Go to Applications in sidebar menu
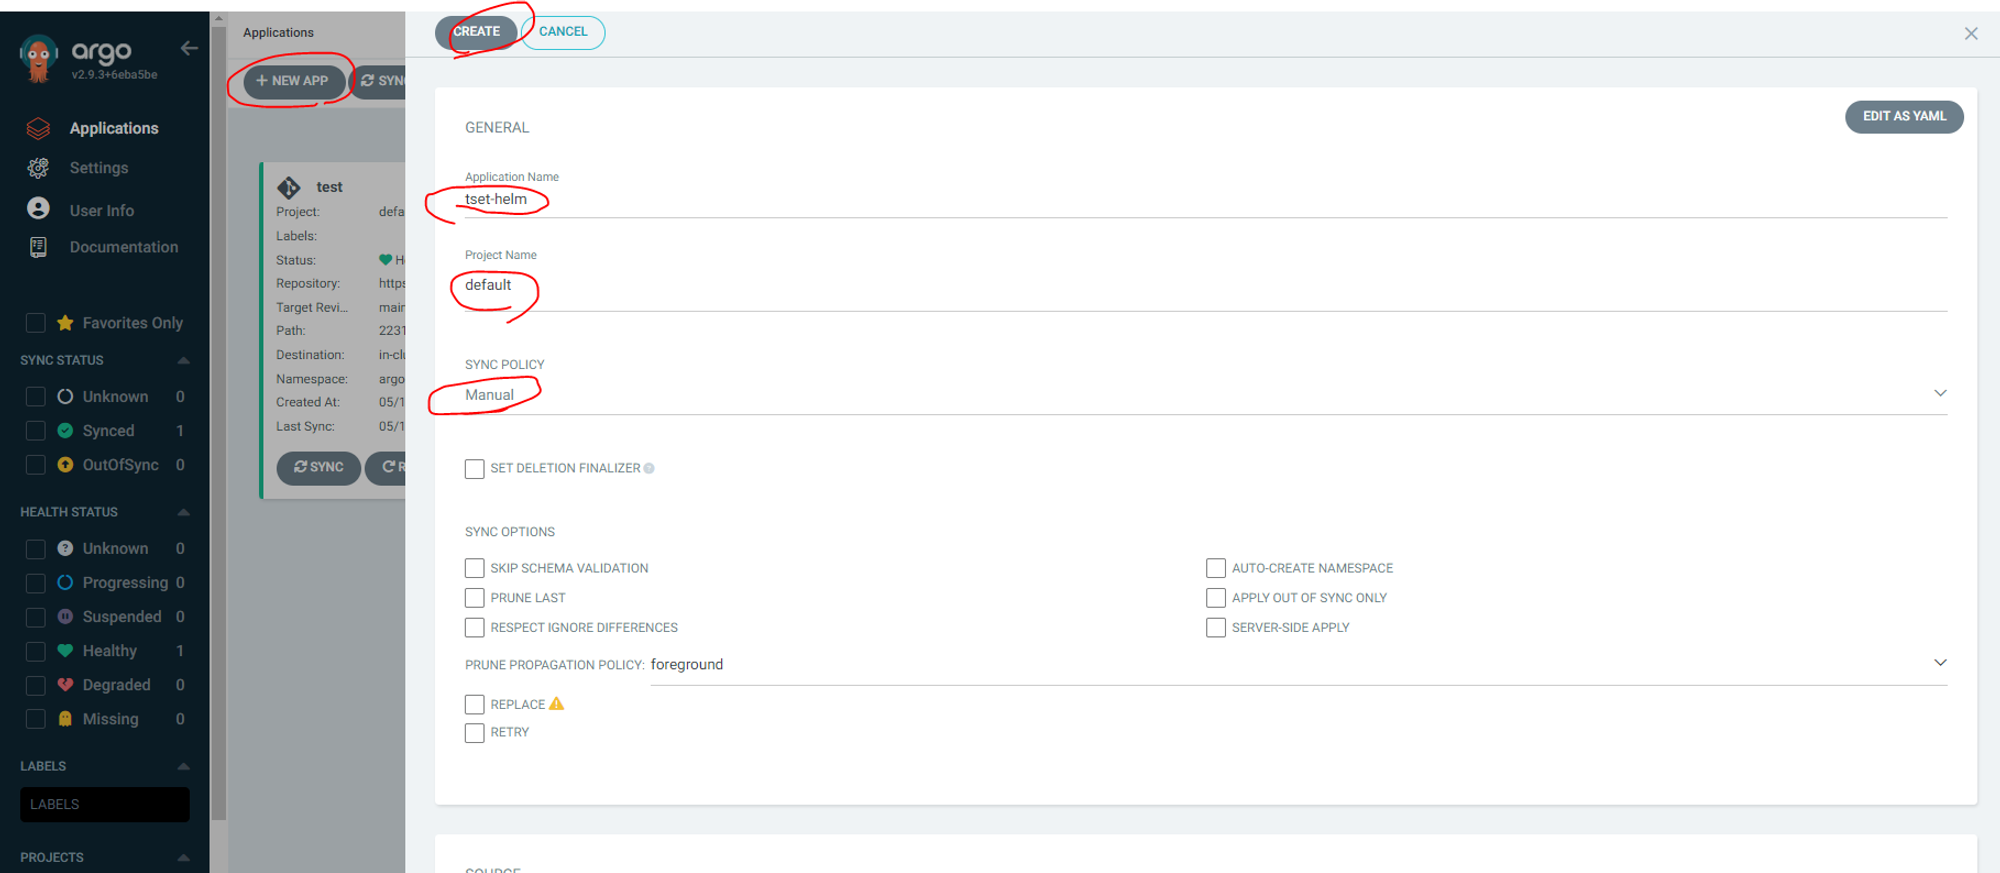Viewport: 2000px width, 873px height. click(114, 128)
